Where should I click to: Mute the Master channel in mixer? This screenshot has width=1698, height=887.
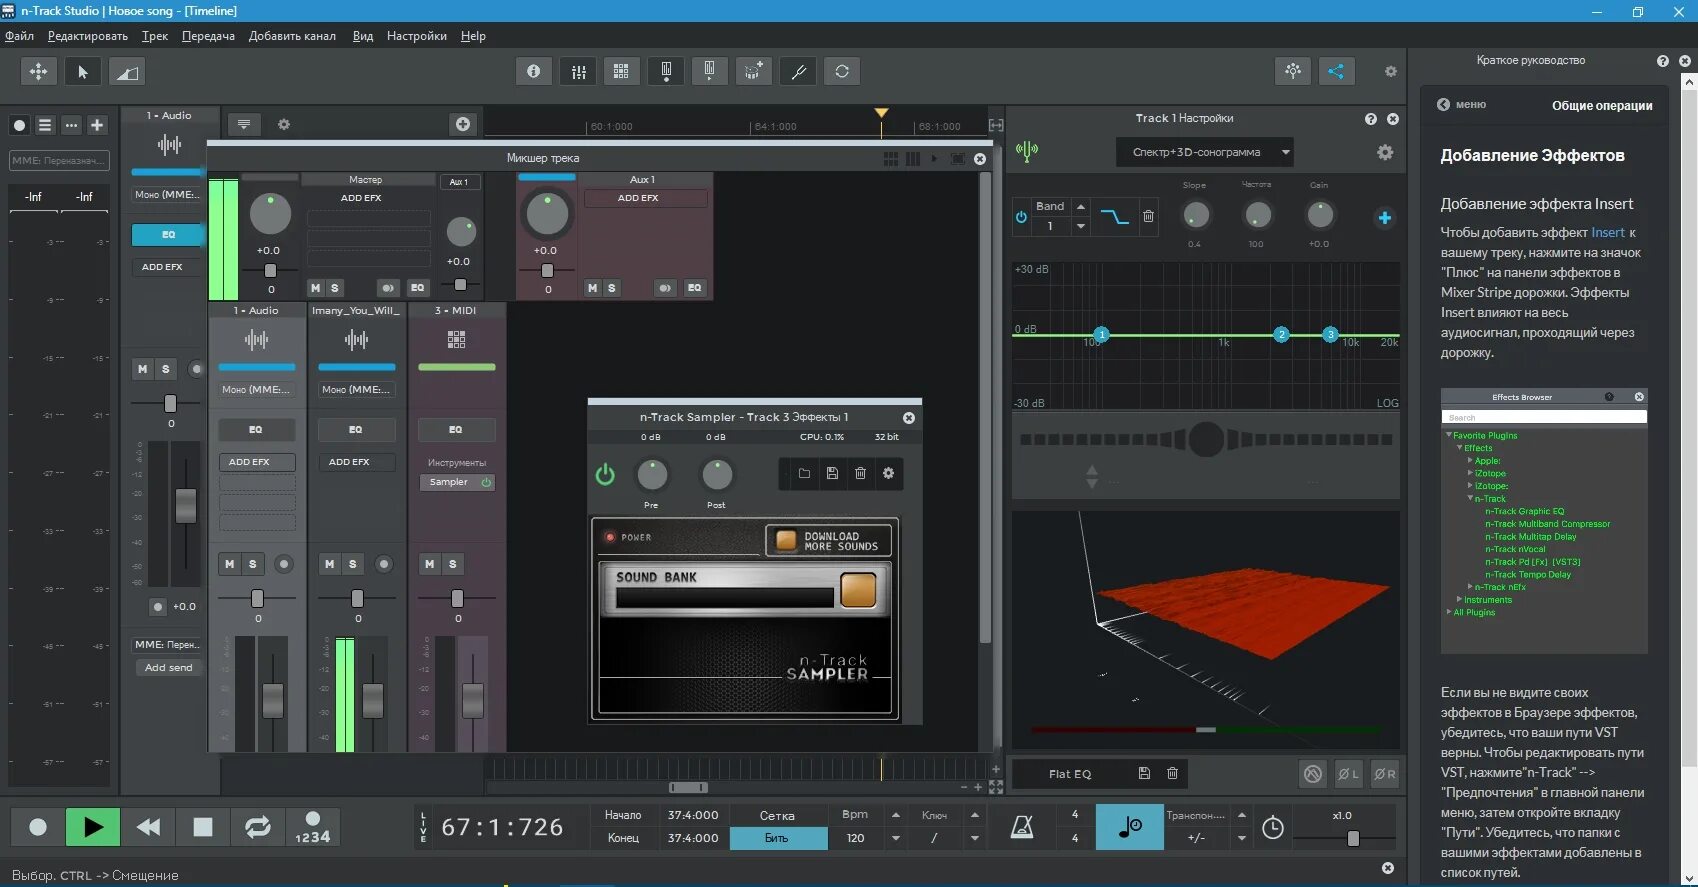coord(316,288)
